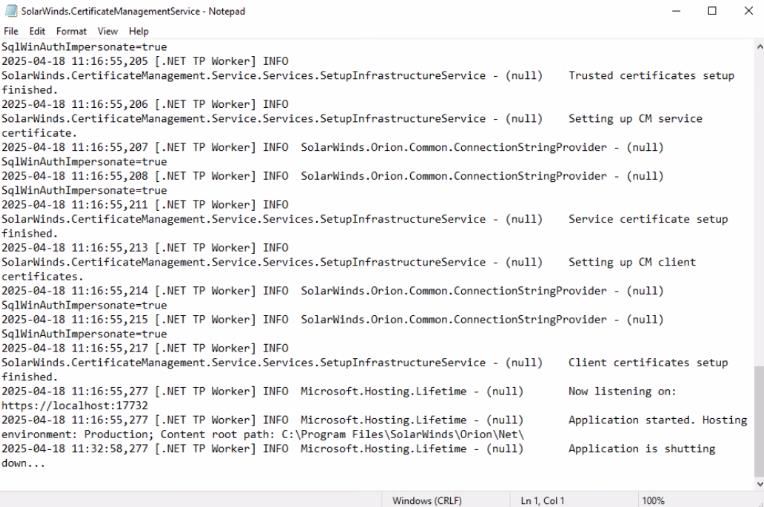This screenshot has width=764, height=507.
Task: Click the 100% zoom status indicator
Action: tap(653, 501)
